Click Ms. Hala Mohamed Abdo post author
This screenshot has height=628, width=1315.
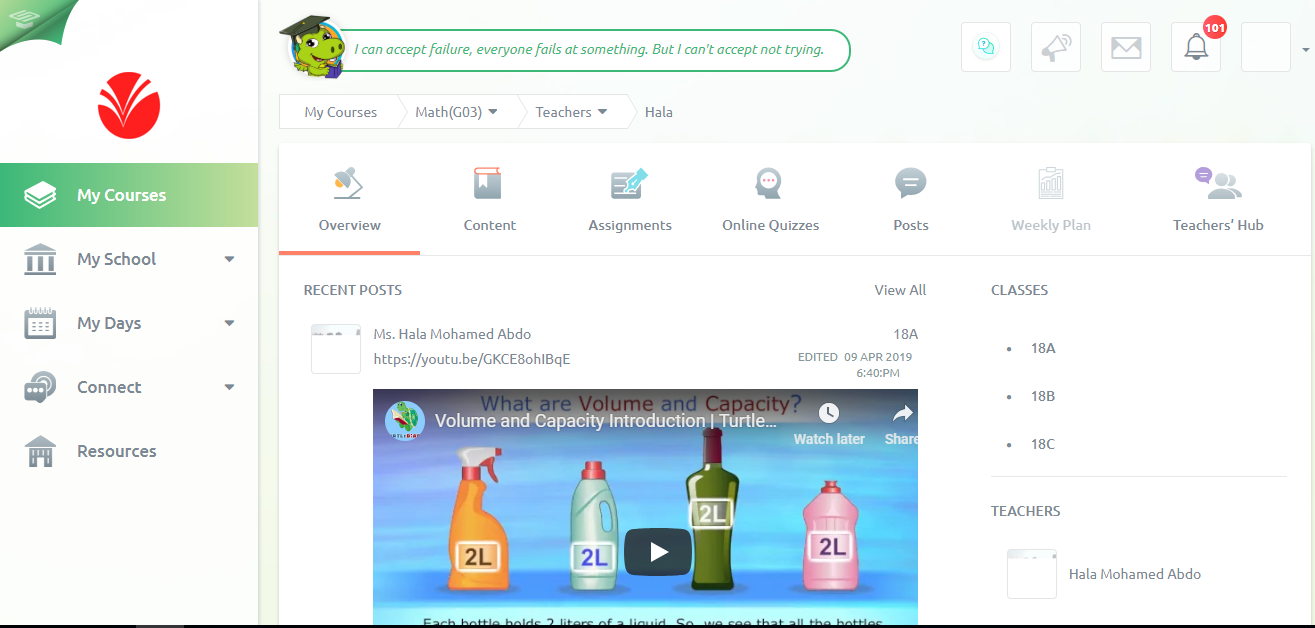click(x=452, y=334)
